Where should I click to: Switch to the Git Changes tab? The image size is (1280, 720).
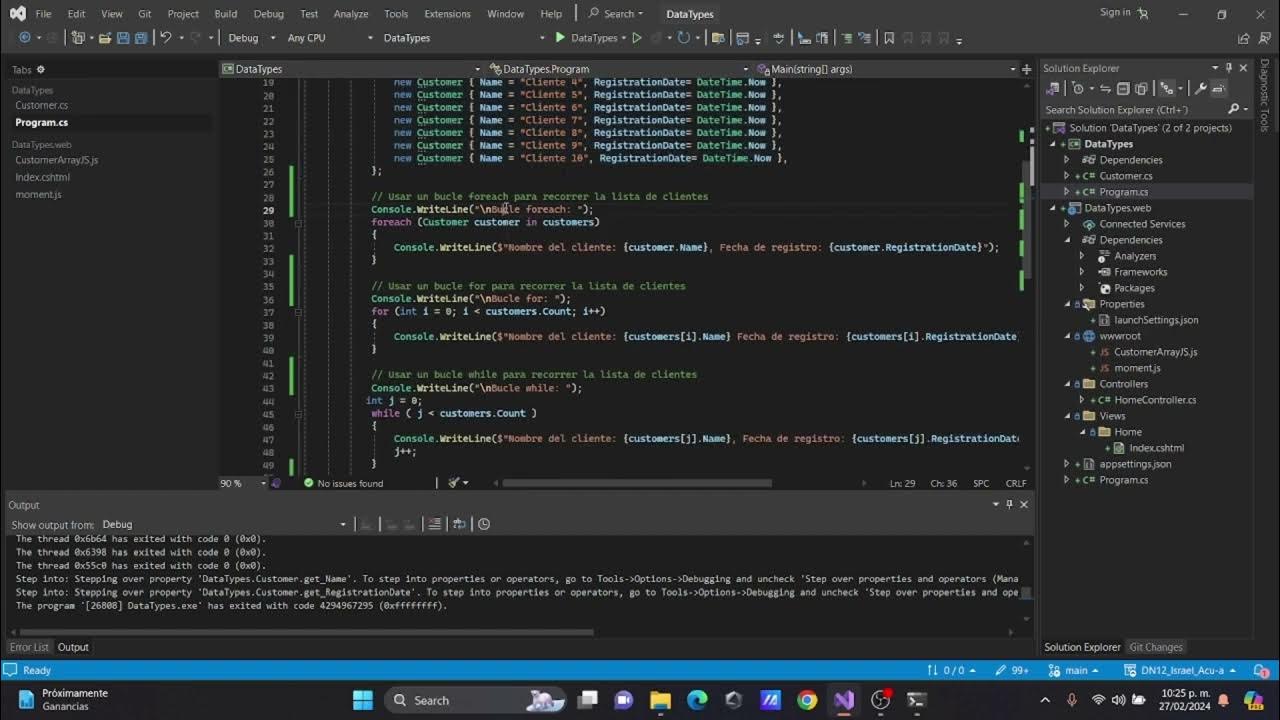coord(1155,647)
